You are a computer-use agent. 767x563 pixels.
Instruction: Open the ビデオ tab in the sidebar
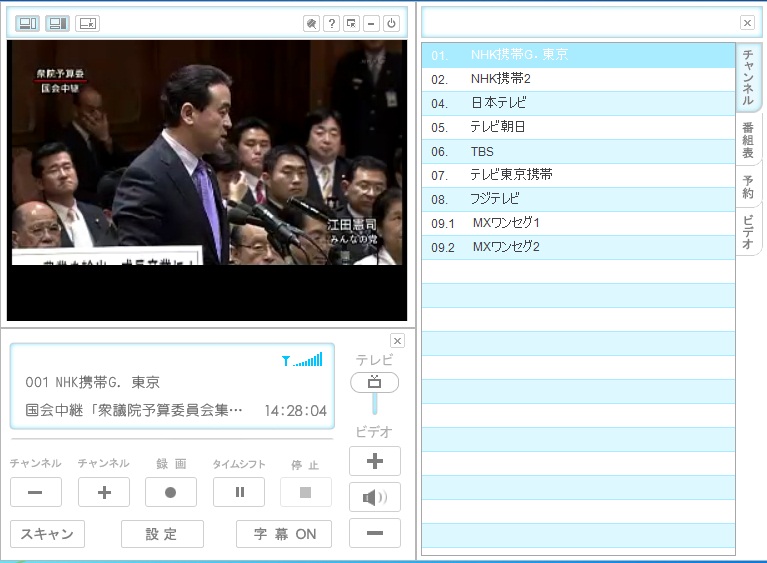[x=748, y=232]
